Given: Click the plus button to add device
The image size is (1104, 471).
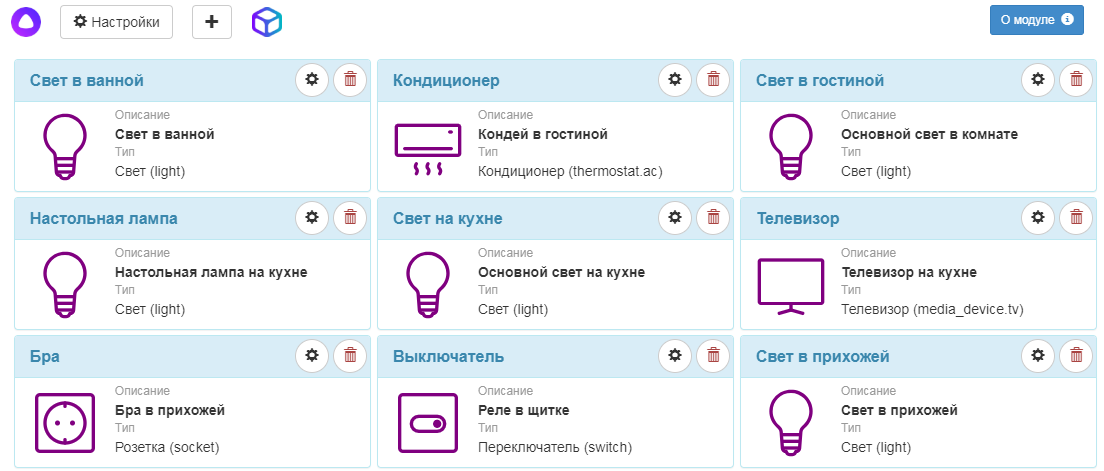Looking at the screenshot, I should pyautogui.click(x=212, y=21).
